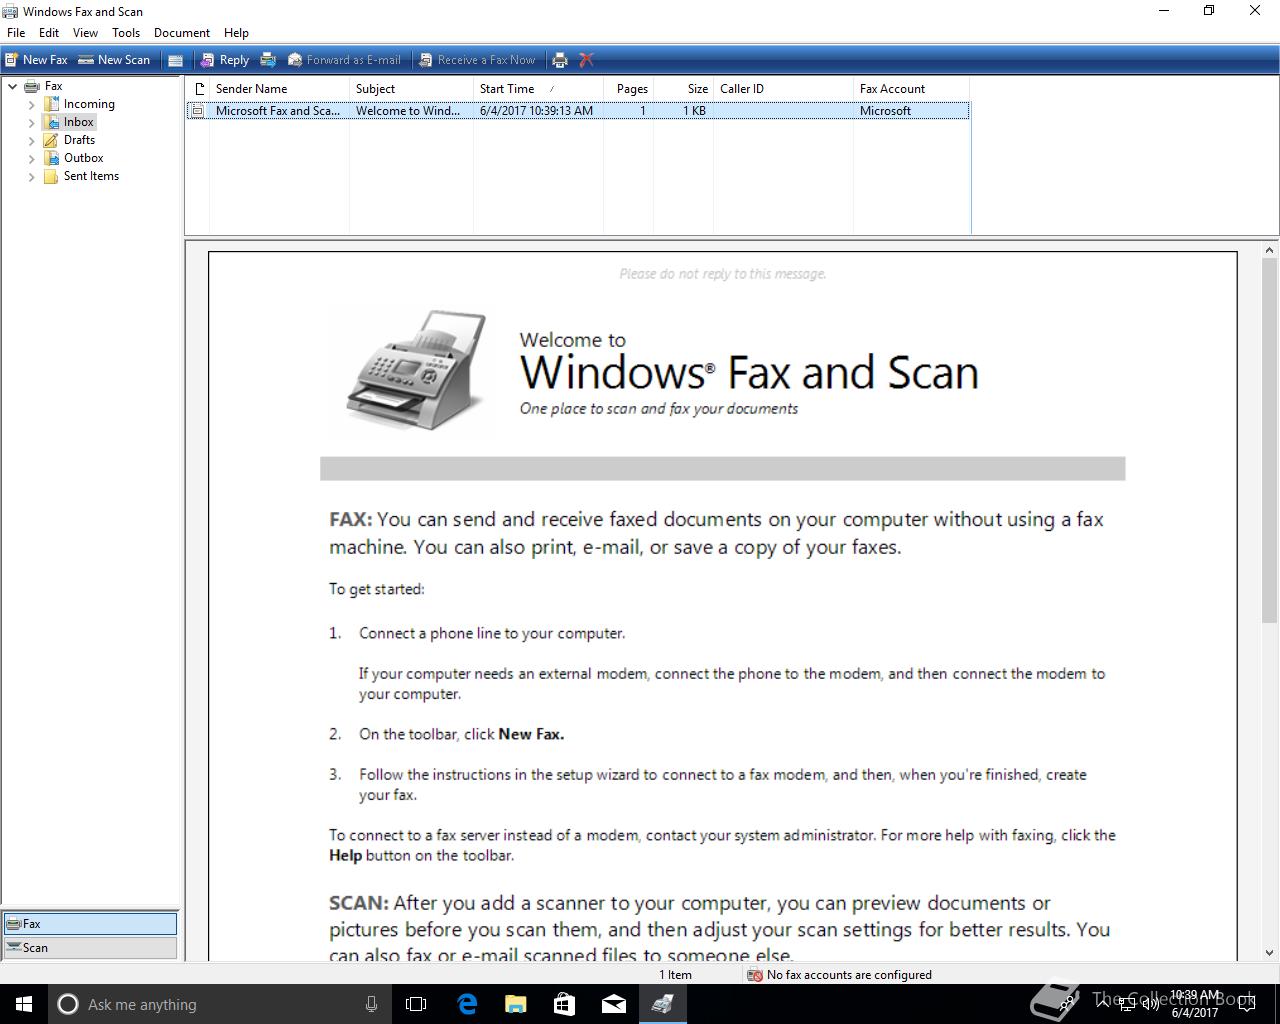Expand the Incoming folder arrow
Screen dimensions: 1280x1024
pyautogui.click(x=31, y=104)
